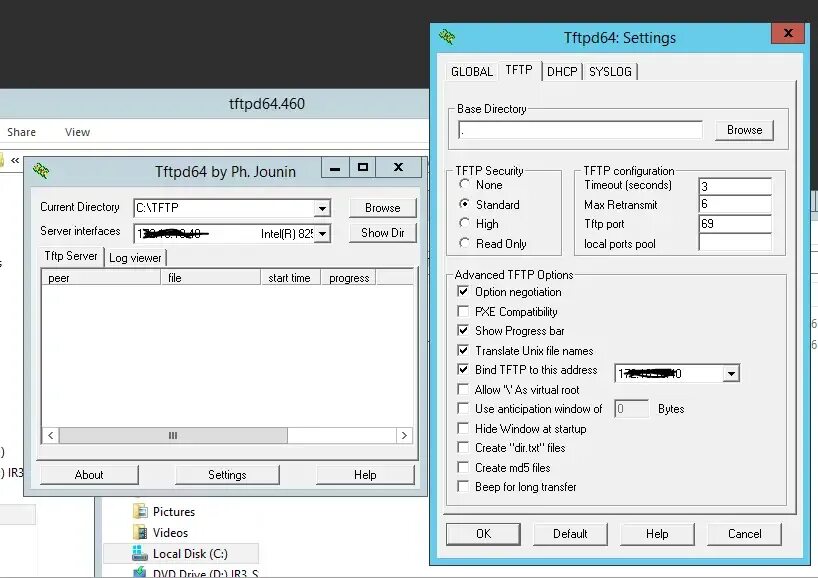Select Read Only TFTP security
Viewport: 818px width, 578px height.
pos(464,243)
